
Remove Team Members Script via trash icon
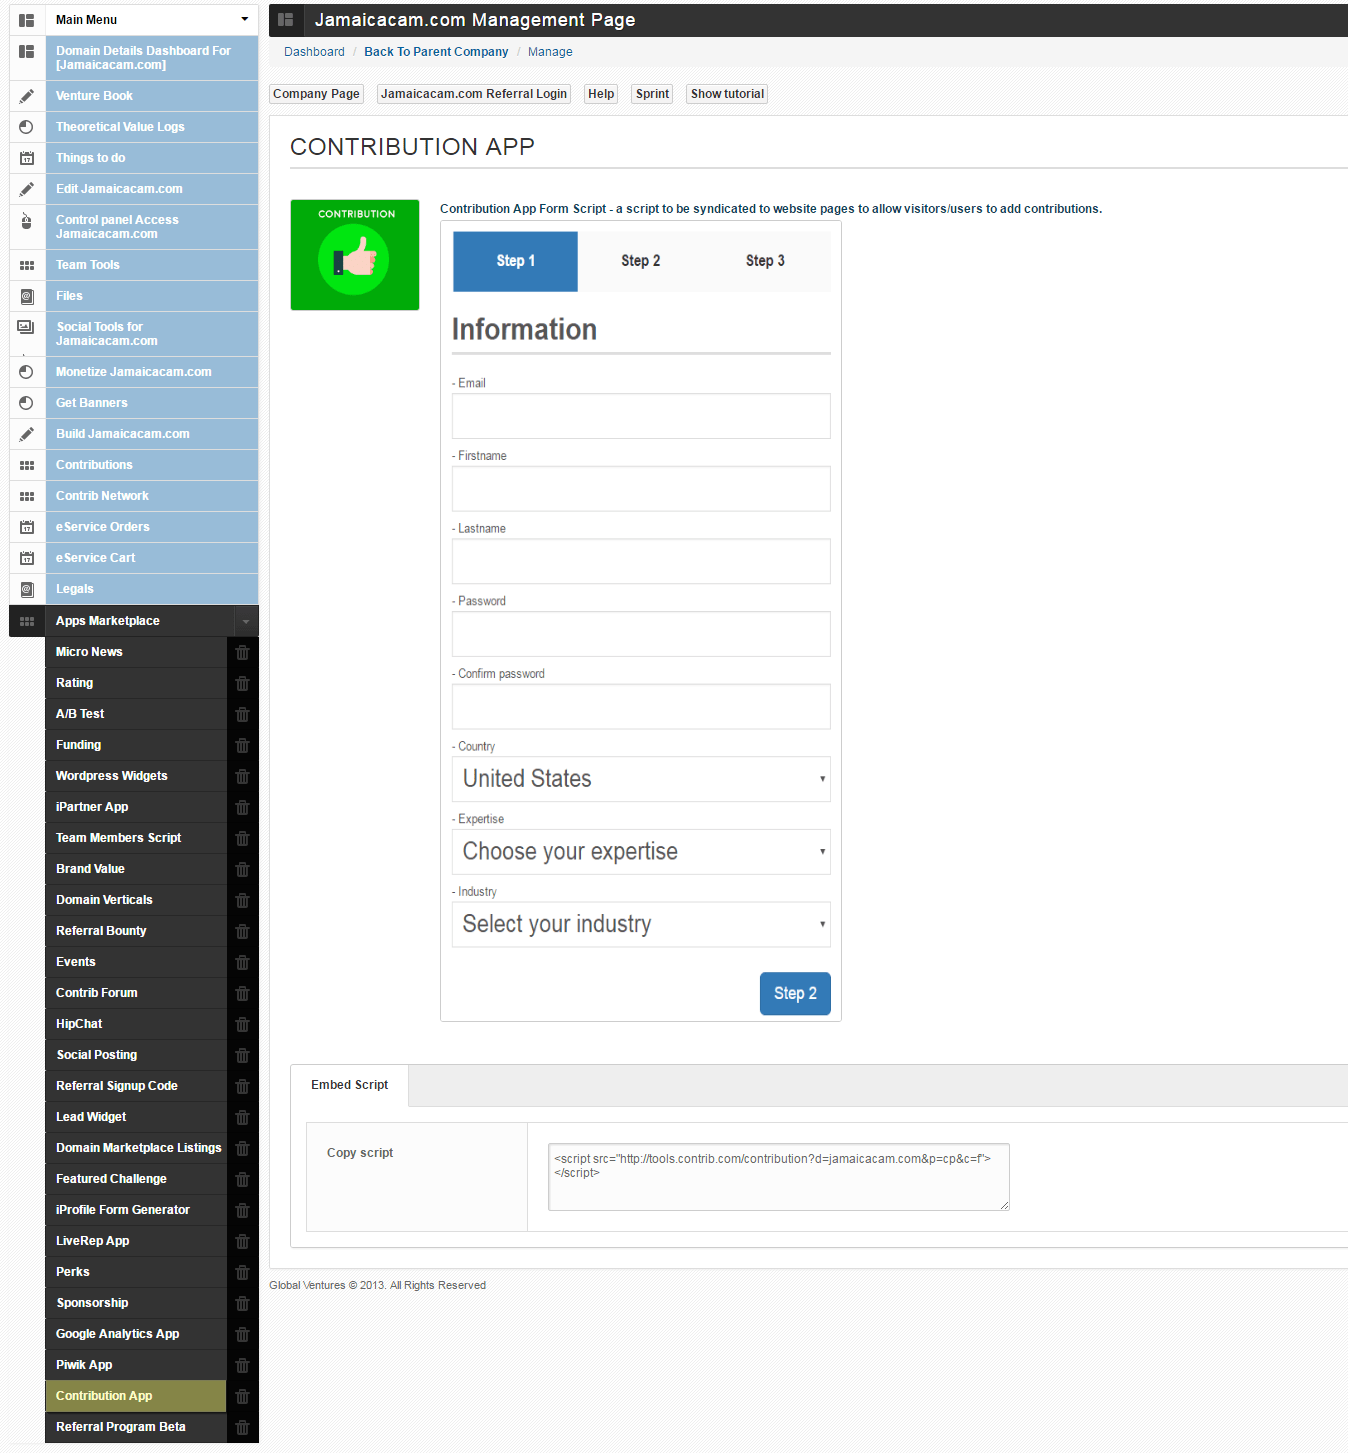pos(242,838)
